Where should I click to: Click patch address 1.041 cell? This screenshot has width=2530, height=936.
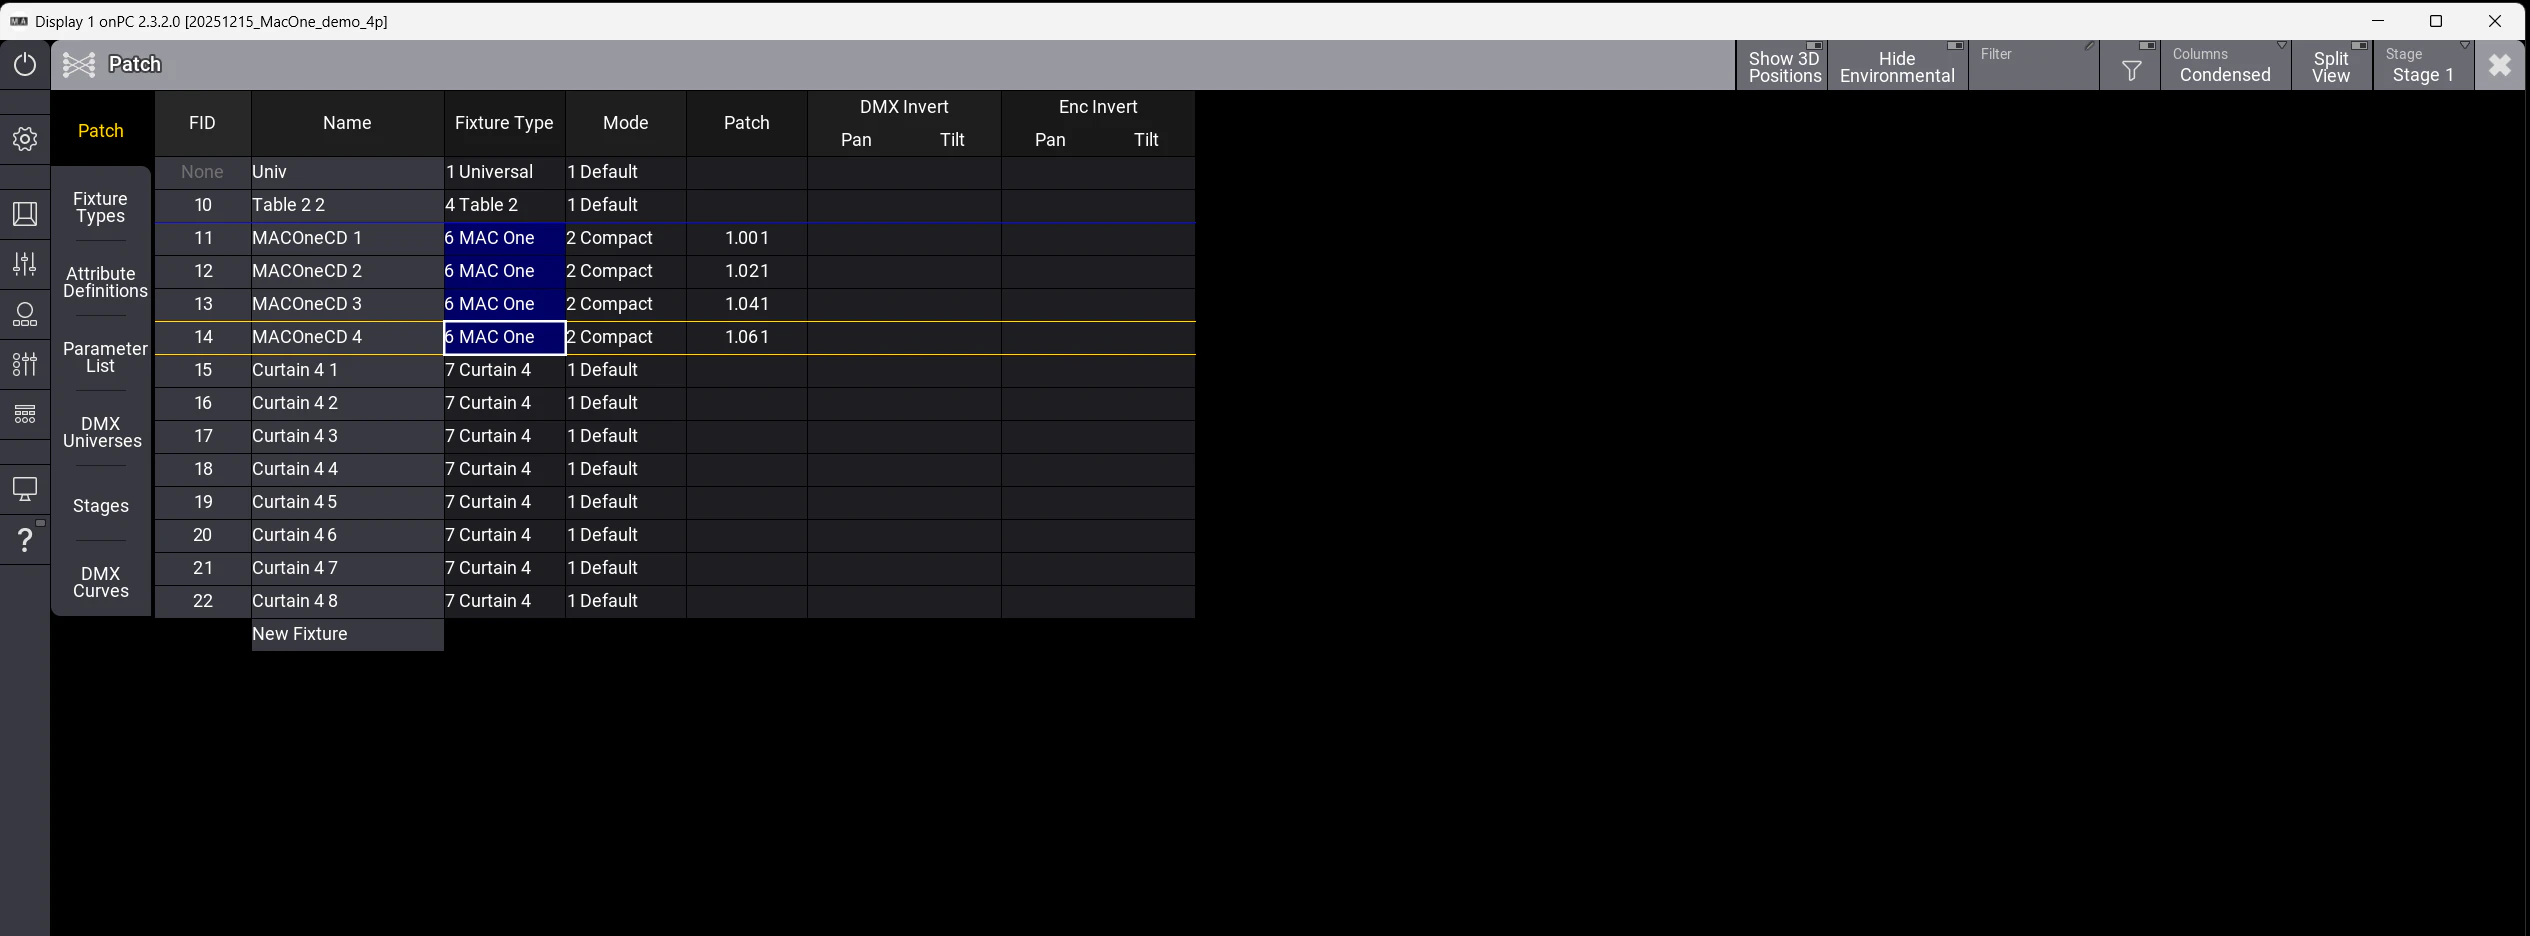click(x=747, y=304)
